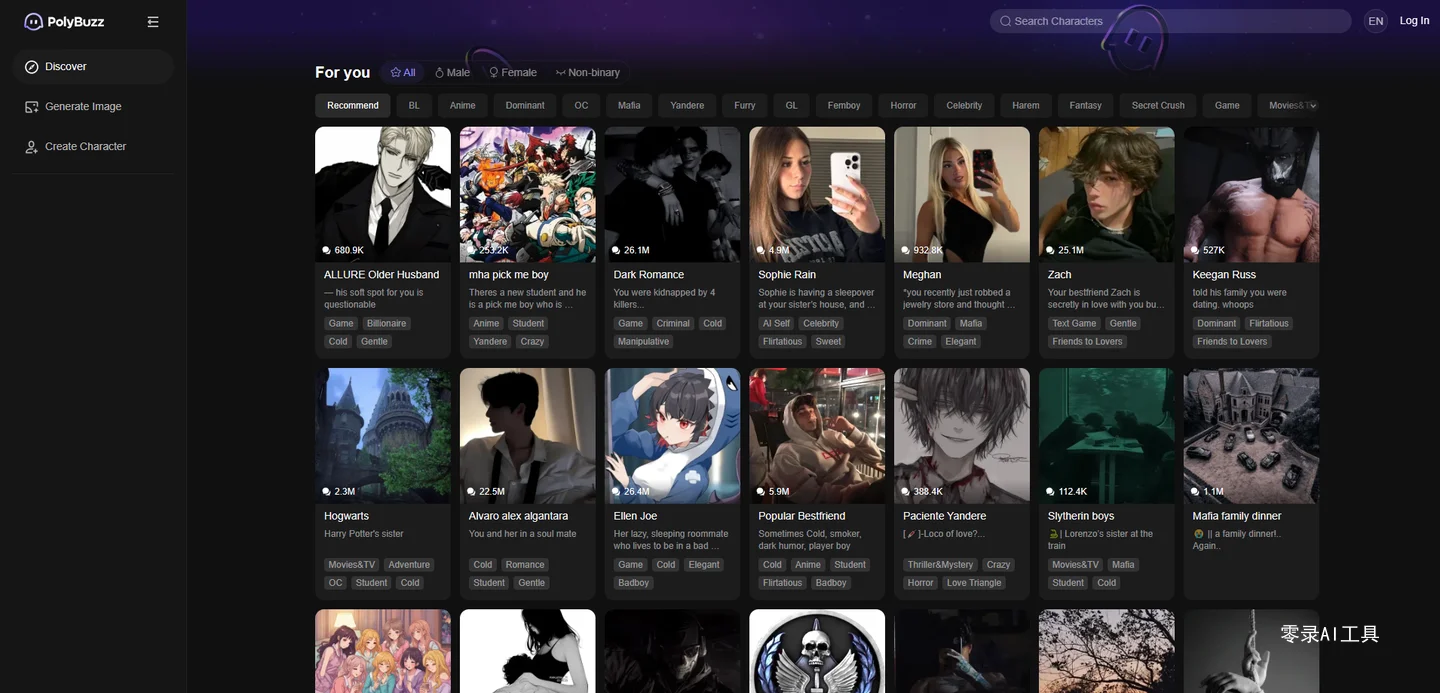Screen dimensions: 1440x693
Task: Open the Ellen Joe character thumbnail
Action: tap(672, 435)
